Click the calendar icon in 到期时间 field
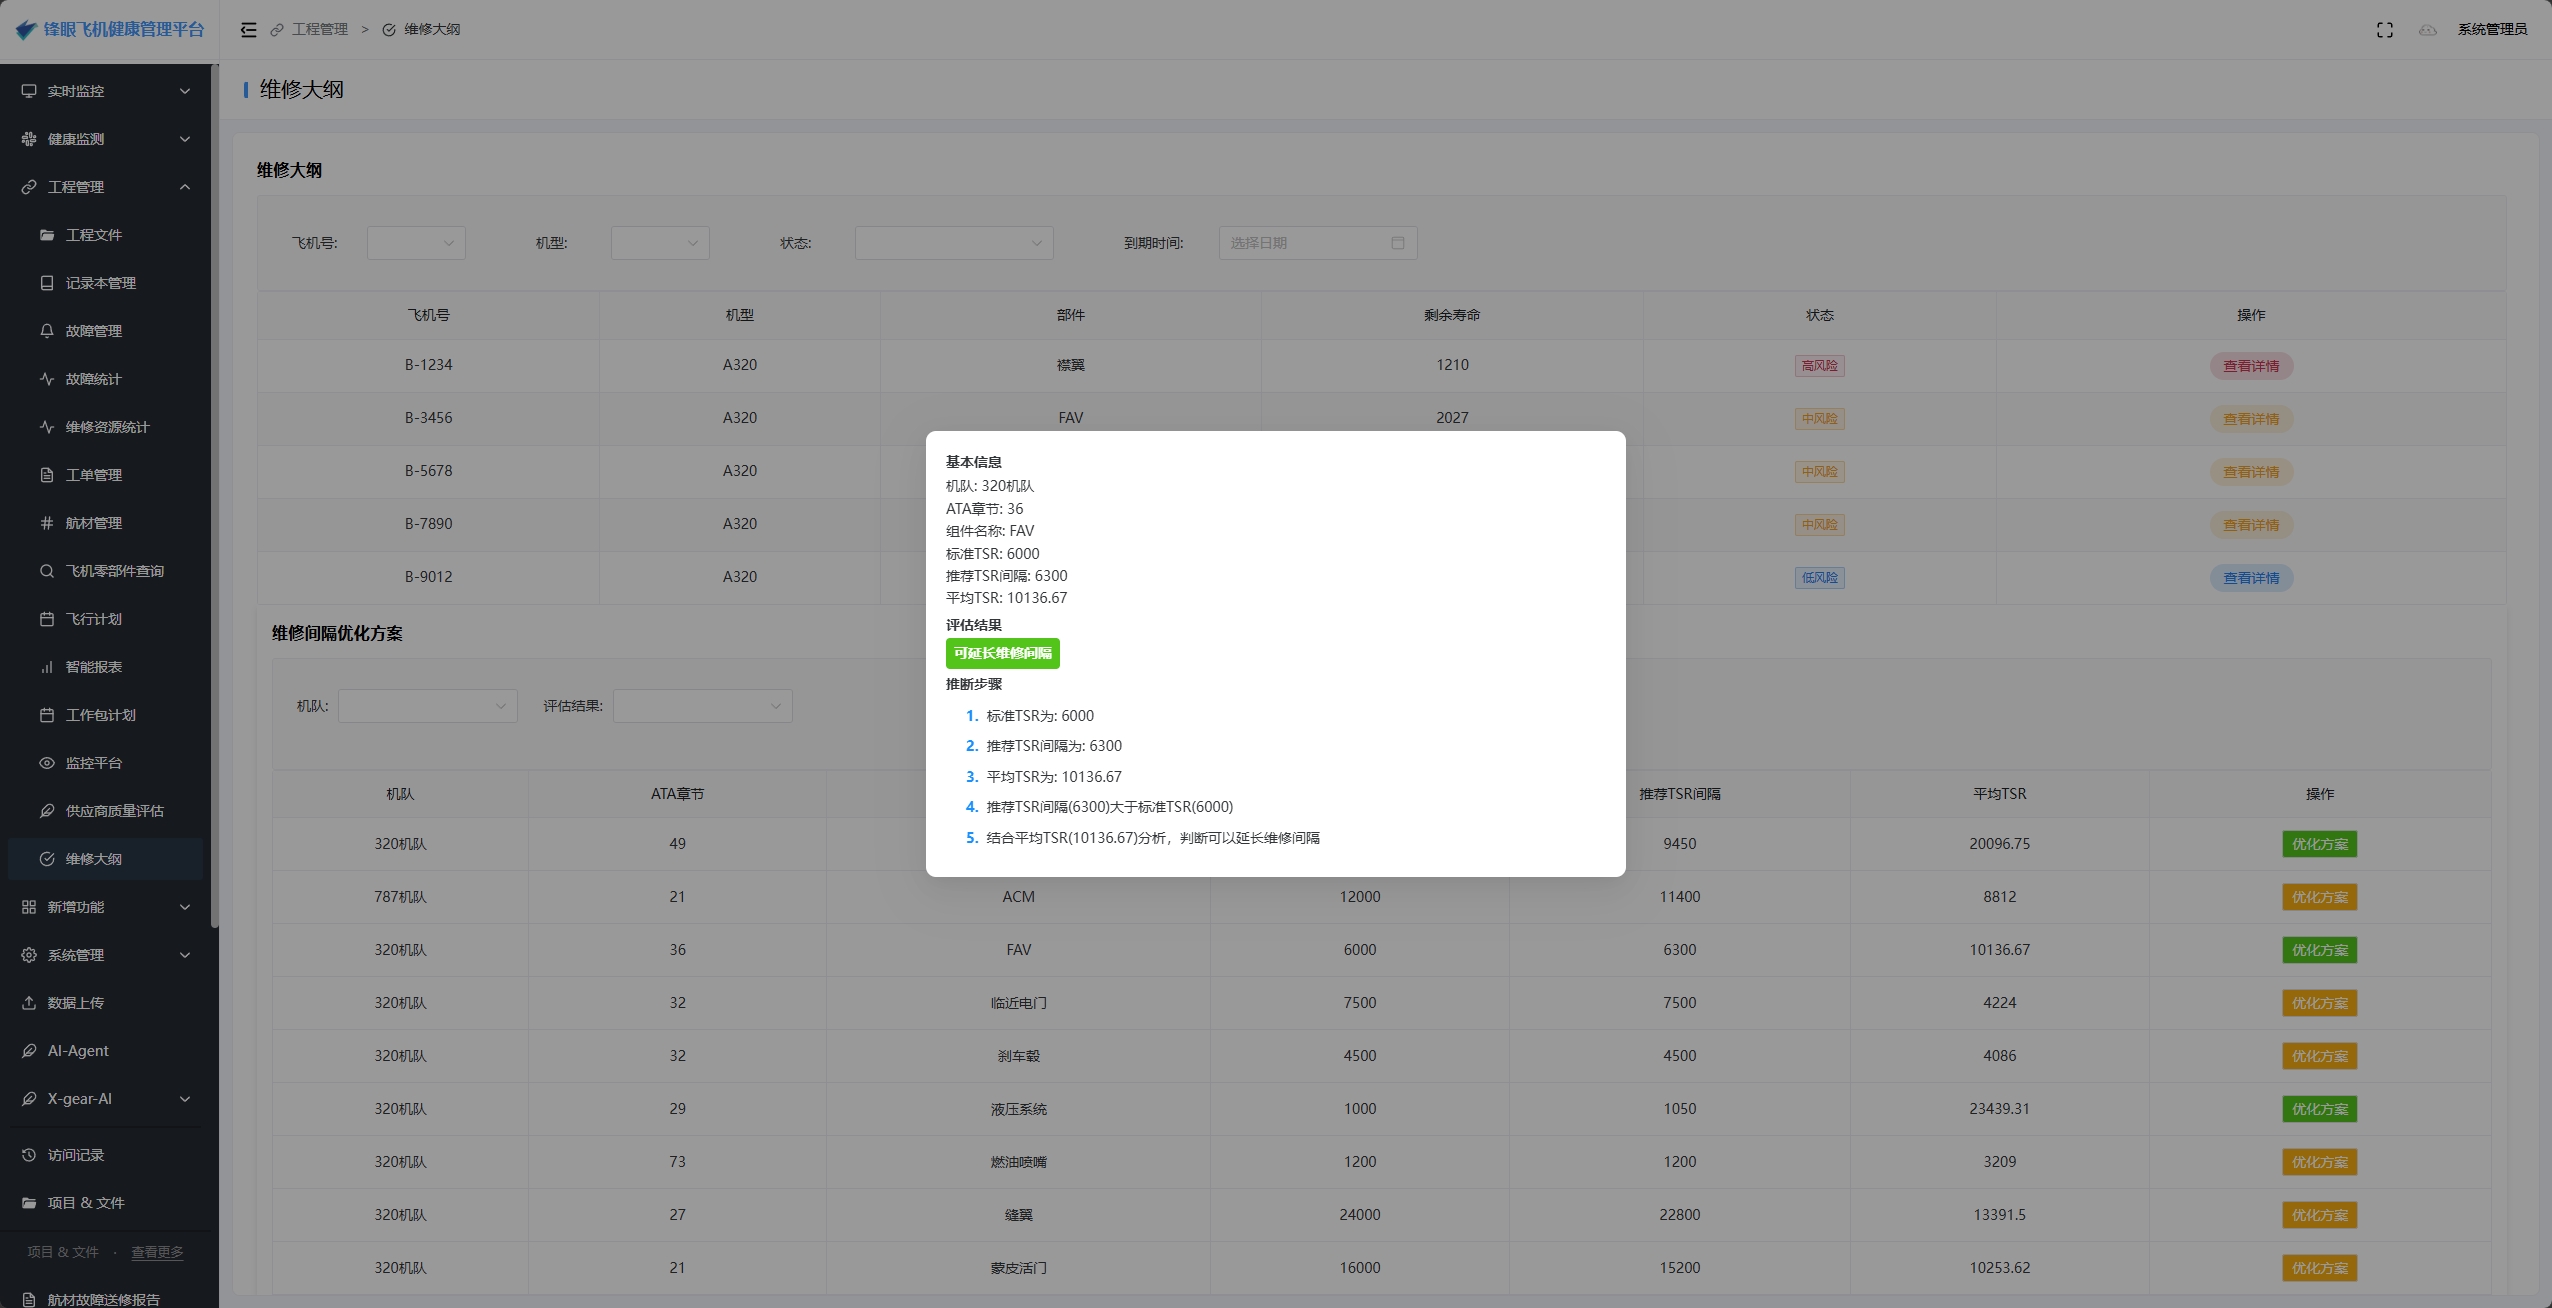The height and width of the screenshot is (1308, 2552). click(x=1398, y=243)
